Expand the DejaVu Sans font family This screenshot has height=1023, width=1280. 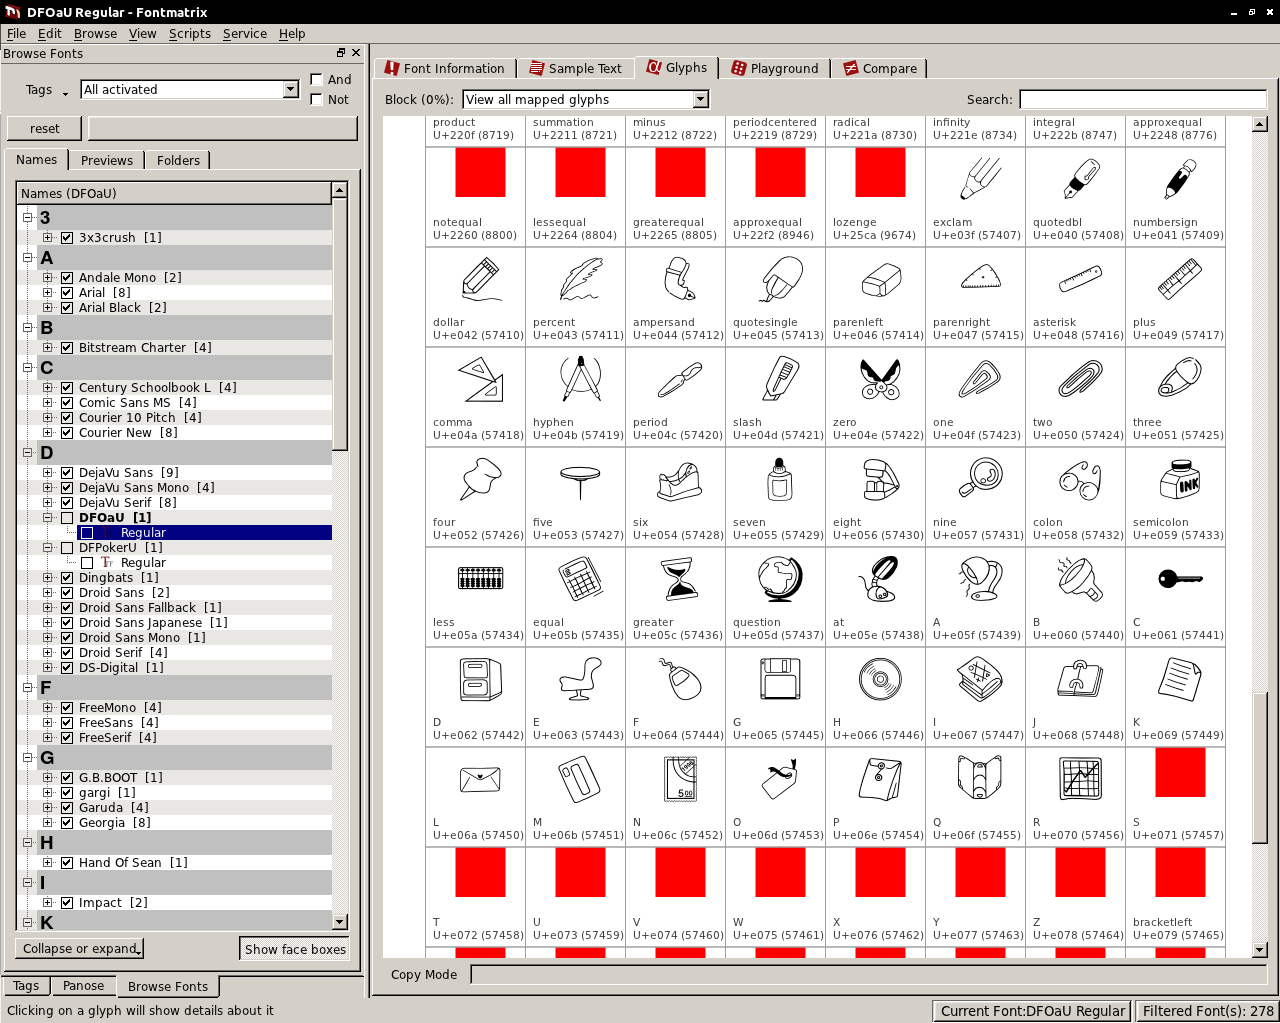(x=47, y=473)
